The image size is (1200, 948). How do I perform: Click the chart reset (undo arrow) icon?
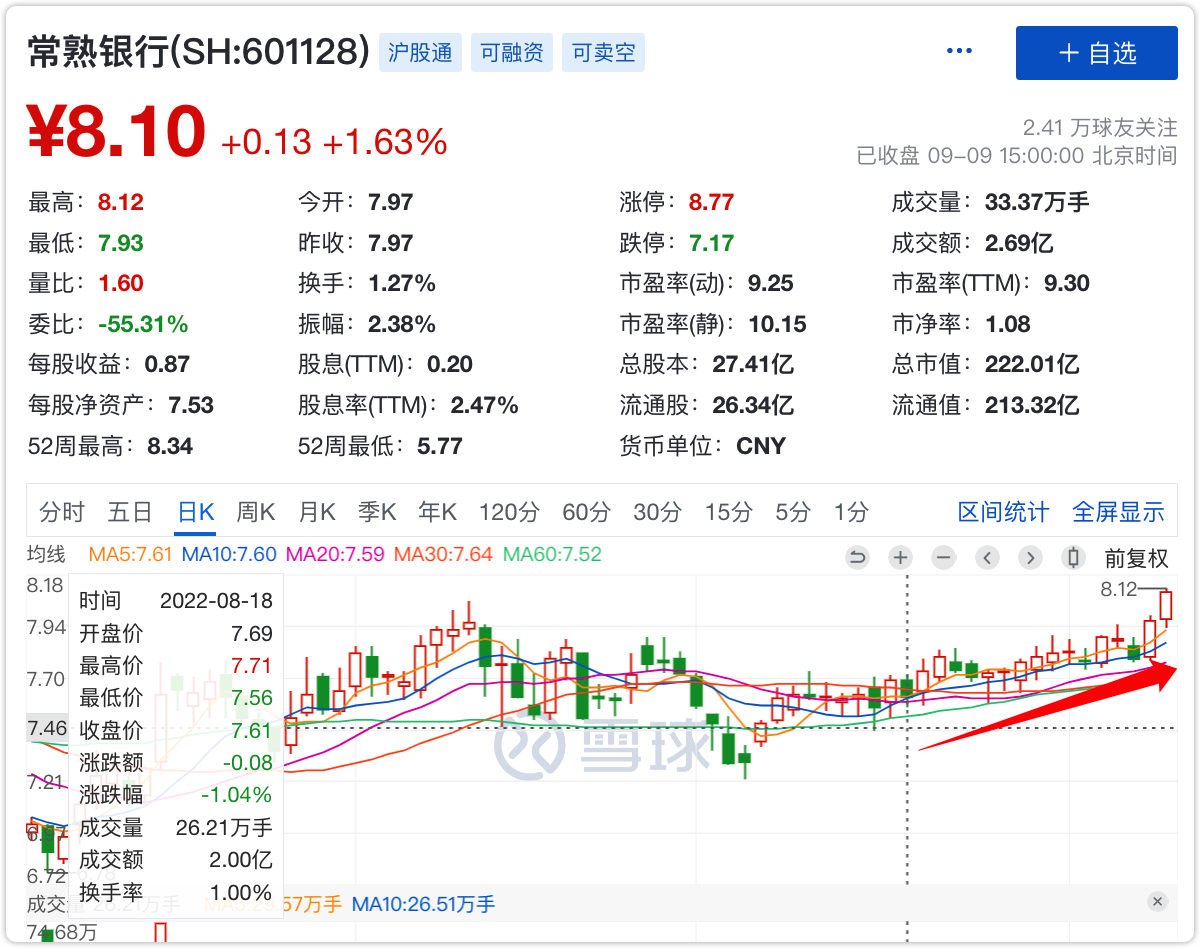point(857,558)
